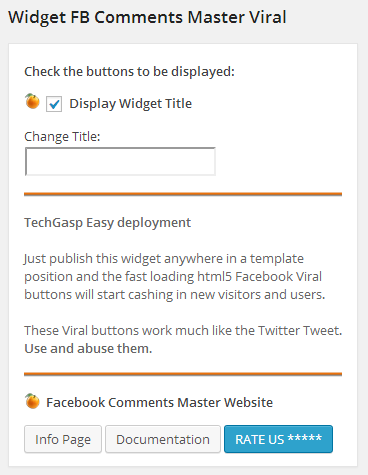
Task: Click the 'Check the buttons to be displayed' text
Action: point(129,72)
